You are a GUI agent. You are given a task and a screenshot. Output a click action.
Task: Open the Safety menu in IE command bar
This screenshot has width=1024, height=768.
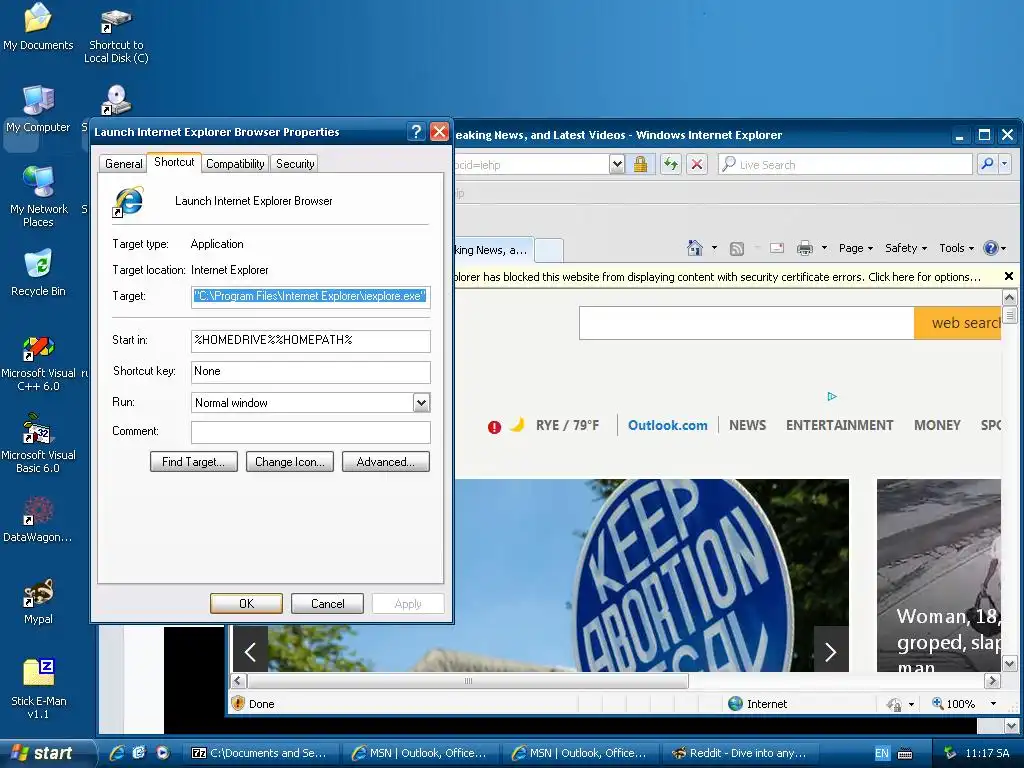pos(906,248)
